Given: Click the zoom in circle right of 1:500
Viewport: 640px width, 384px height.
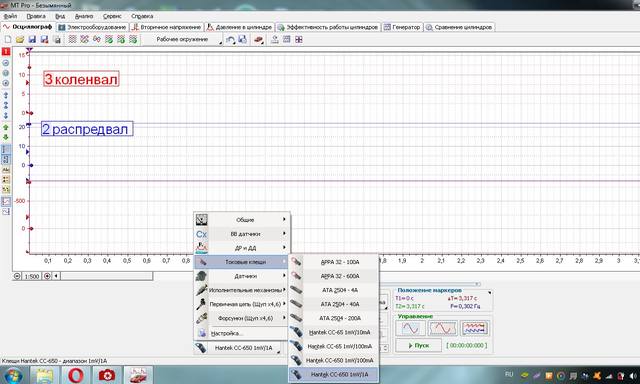Looking at the screenshot, I should [x=47, y=276].
